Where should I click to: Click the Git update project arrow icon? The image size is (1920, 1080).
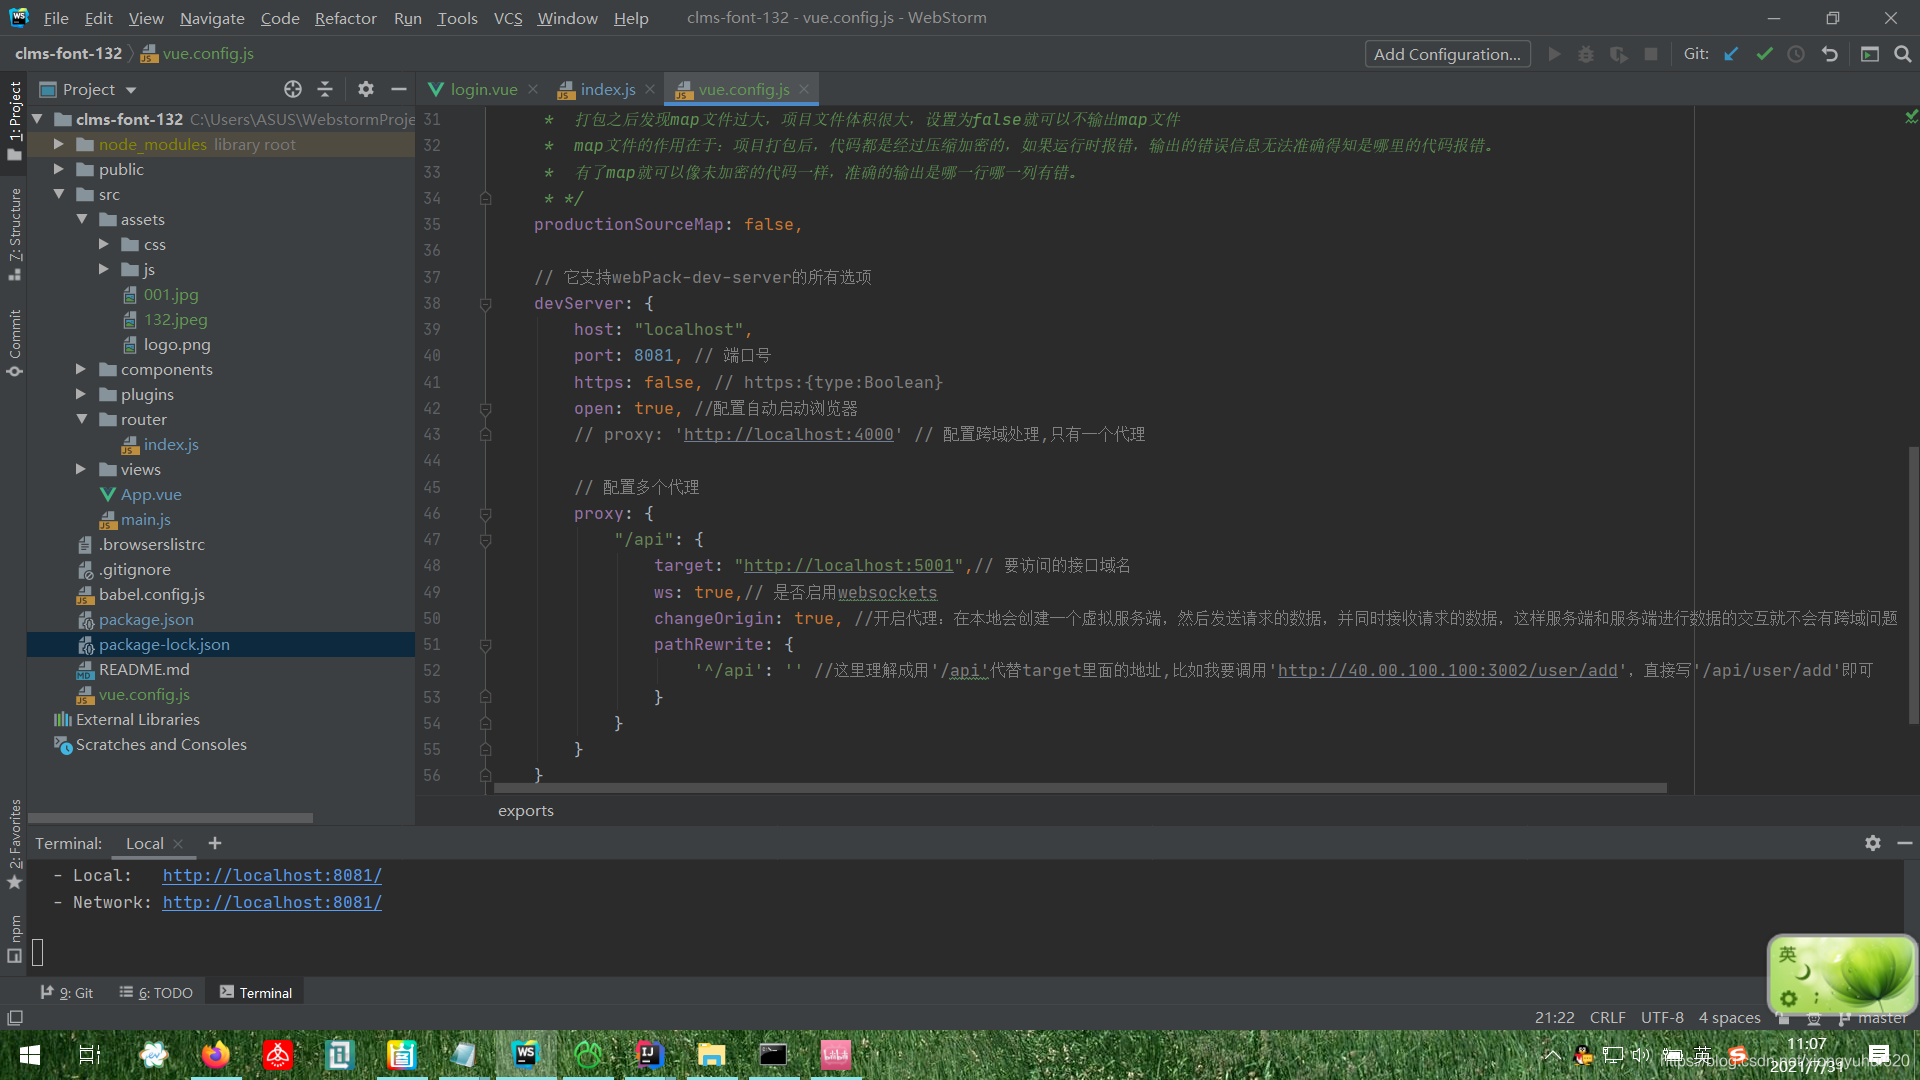(x=1731, y=54)
